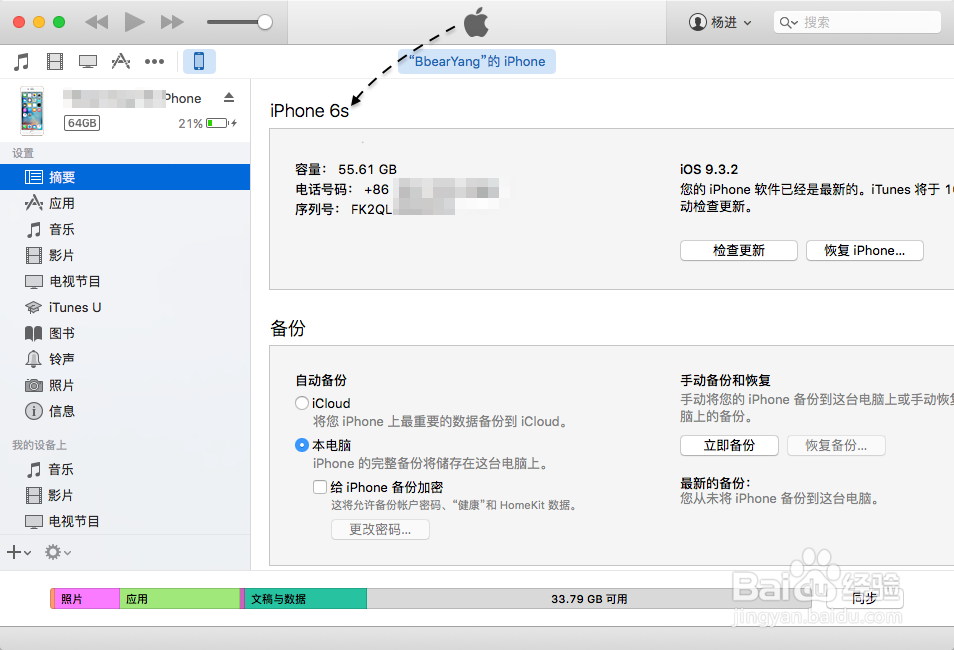Screen dimensions: 954x650
Task: Open the 音乐 sidebar item under 设置
Action: (60, 229)
